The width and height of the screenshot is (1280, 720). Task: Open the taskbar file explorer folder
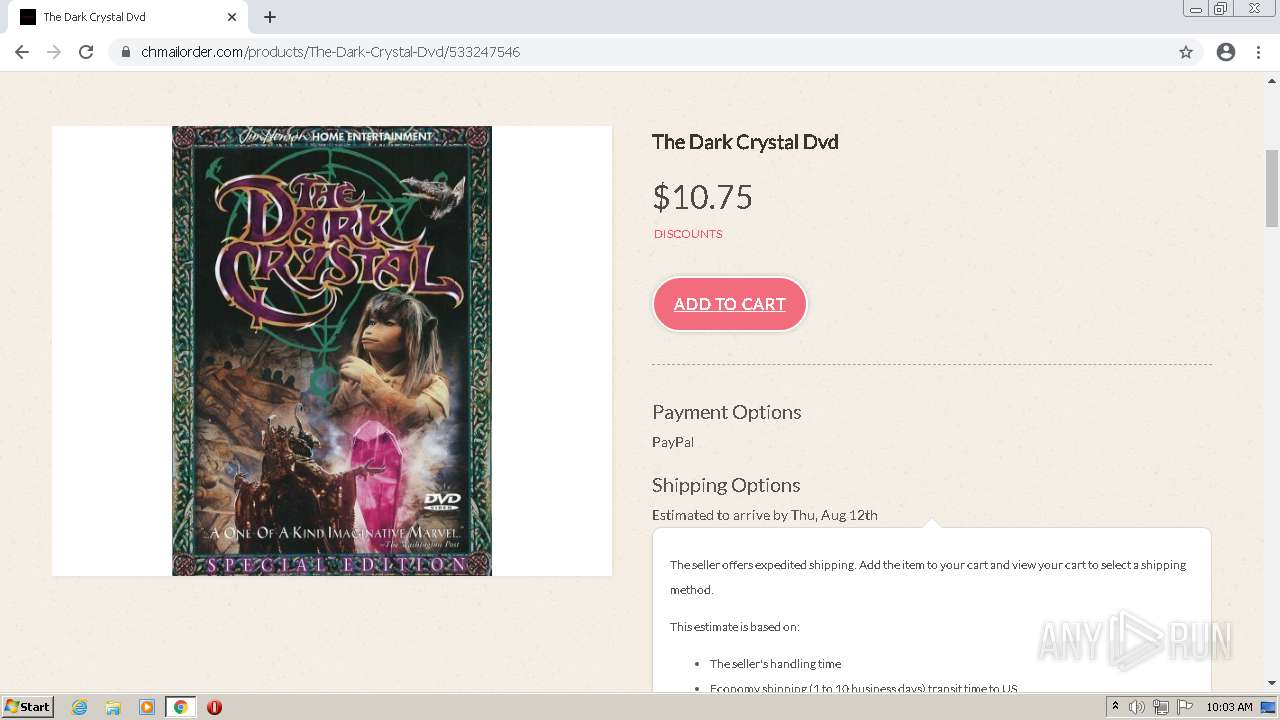(x=113, y=707)
